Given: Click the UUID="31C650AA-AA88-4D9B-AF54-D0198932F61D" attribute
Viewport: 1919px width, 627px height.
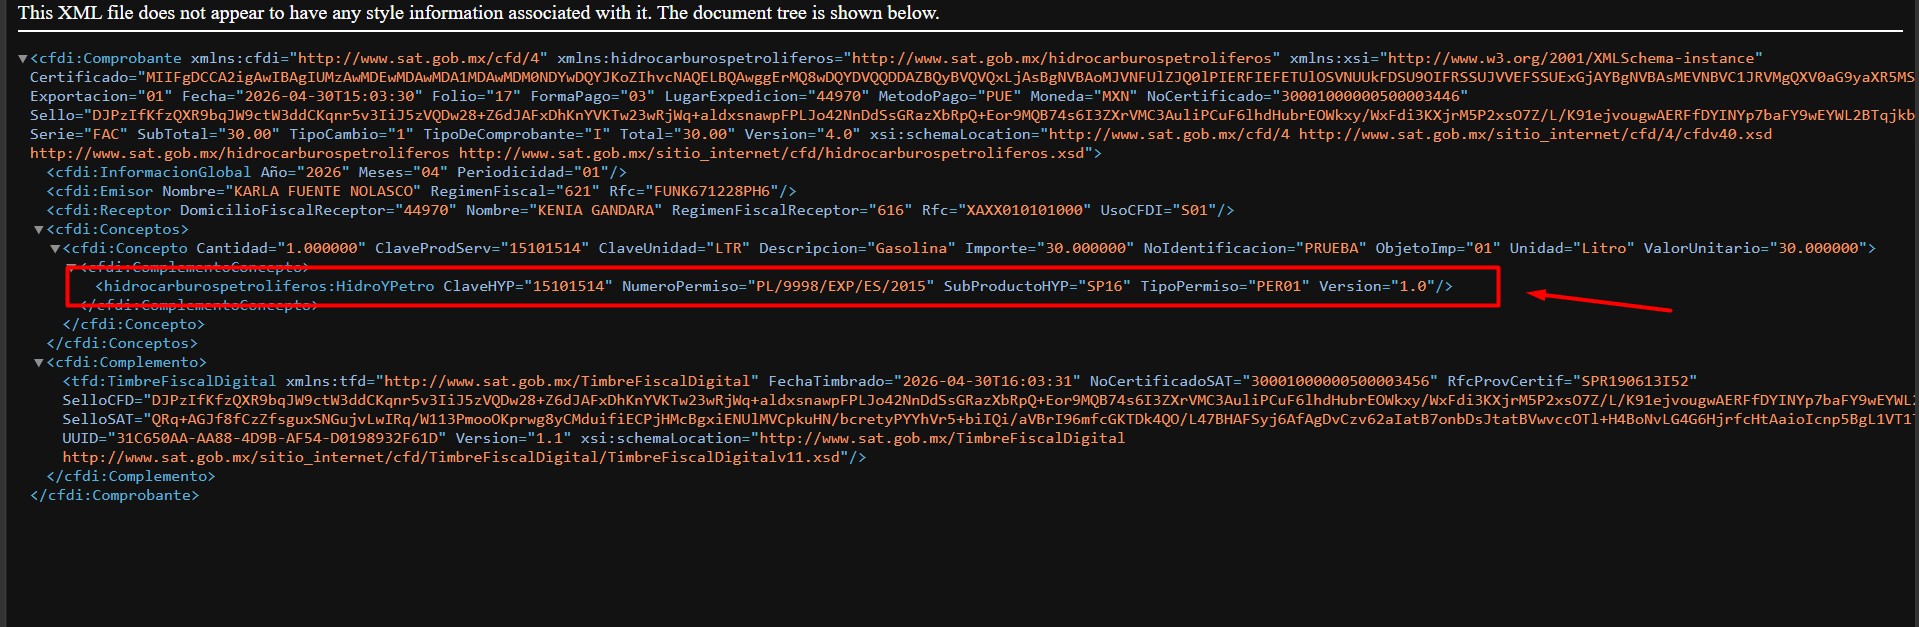Looking at the screenshot, I should [254, 438].
